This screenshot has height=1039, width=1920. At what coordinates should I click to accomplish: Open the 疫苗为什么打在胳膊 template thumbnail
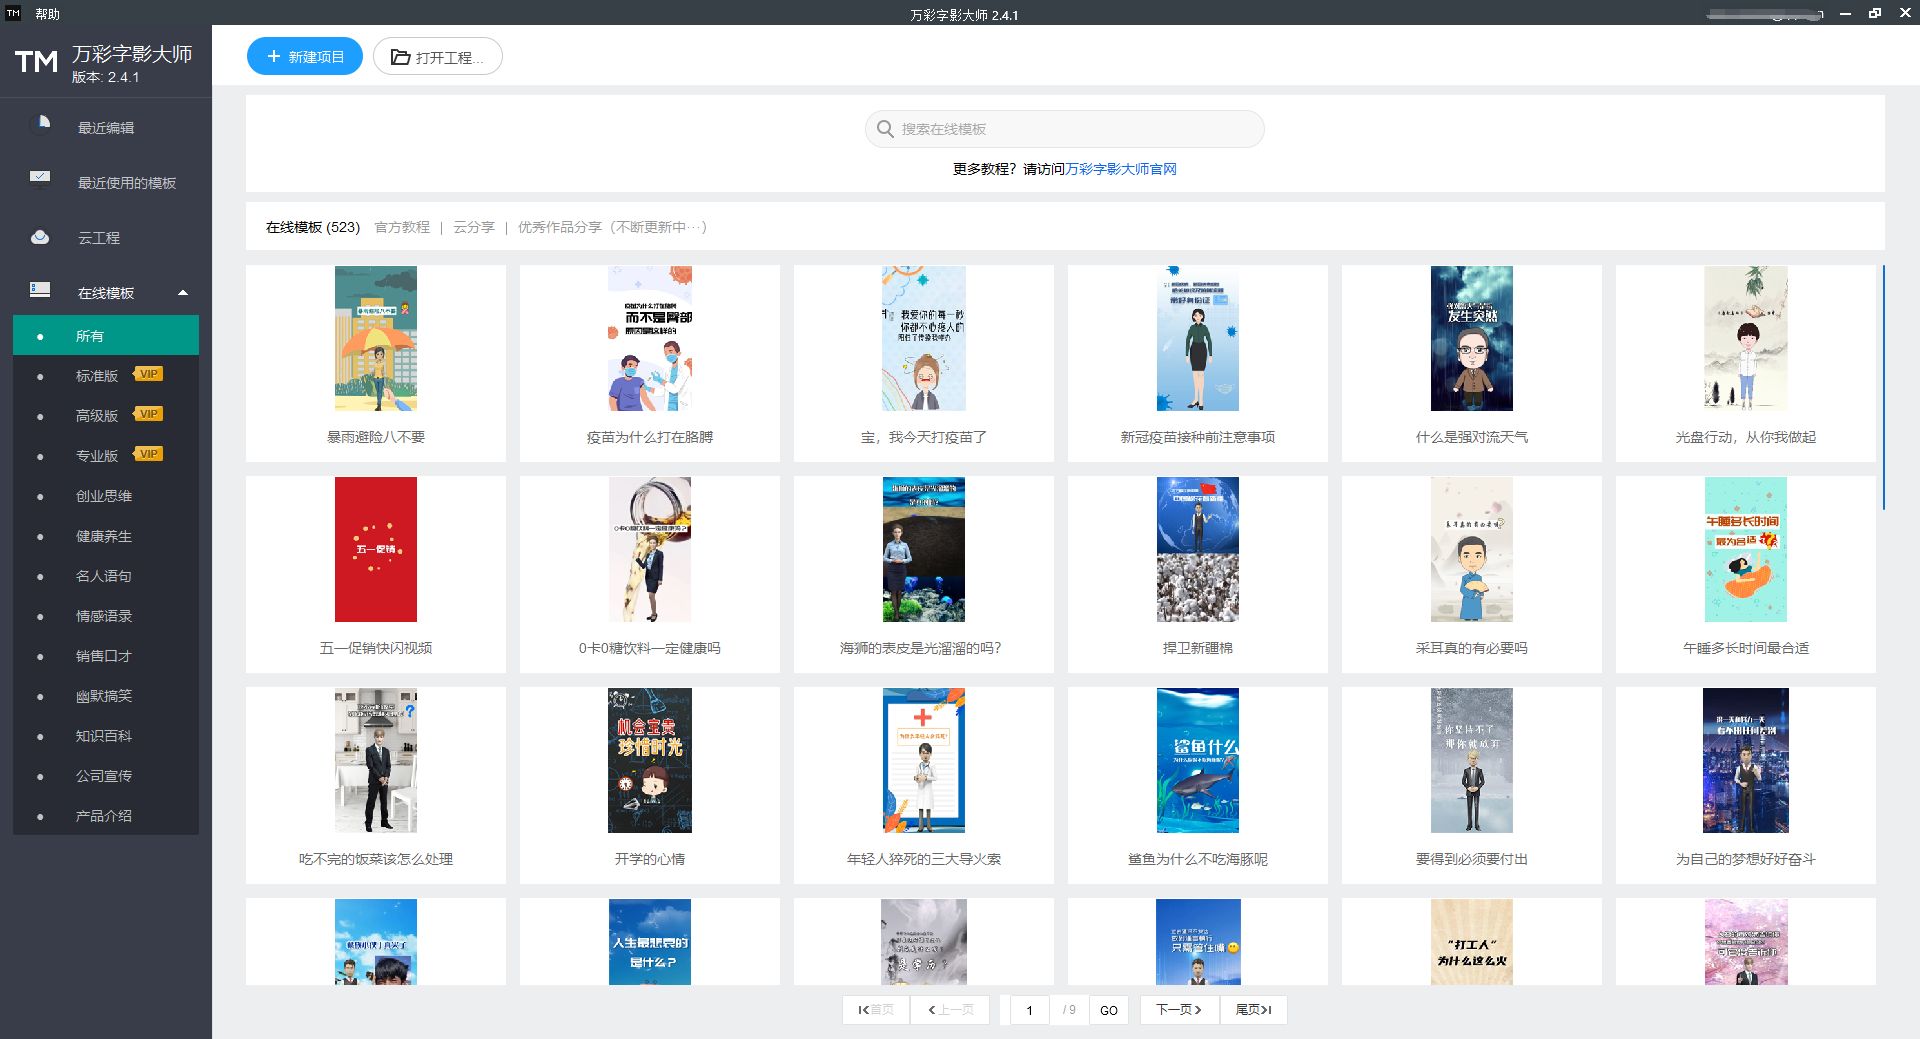point(650,338)
